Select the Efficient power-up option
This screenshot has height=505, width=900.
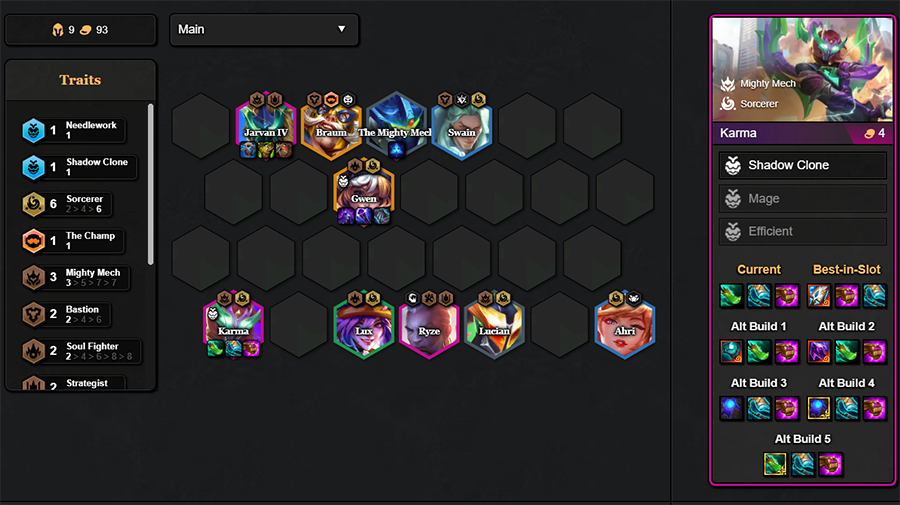[802, 231]
